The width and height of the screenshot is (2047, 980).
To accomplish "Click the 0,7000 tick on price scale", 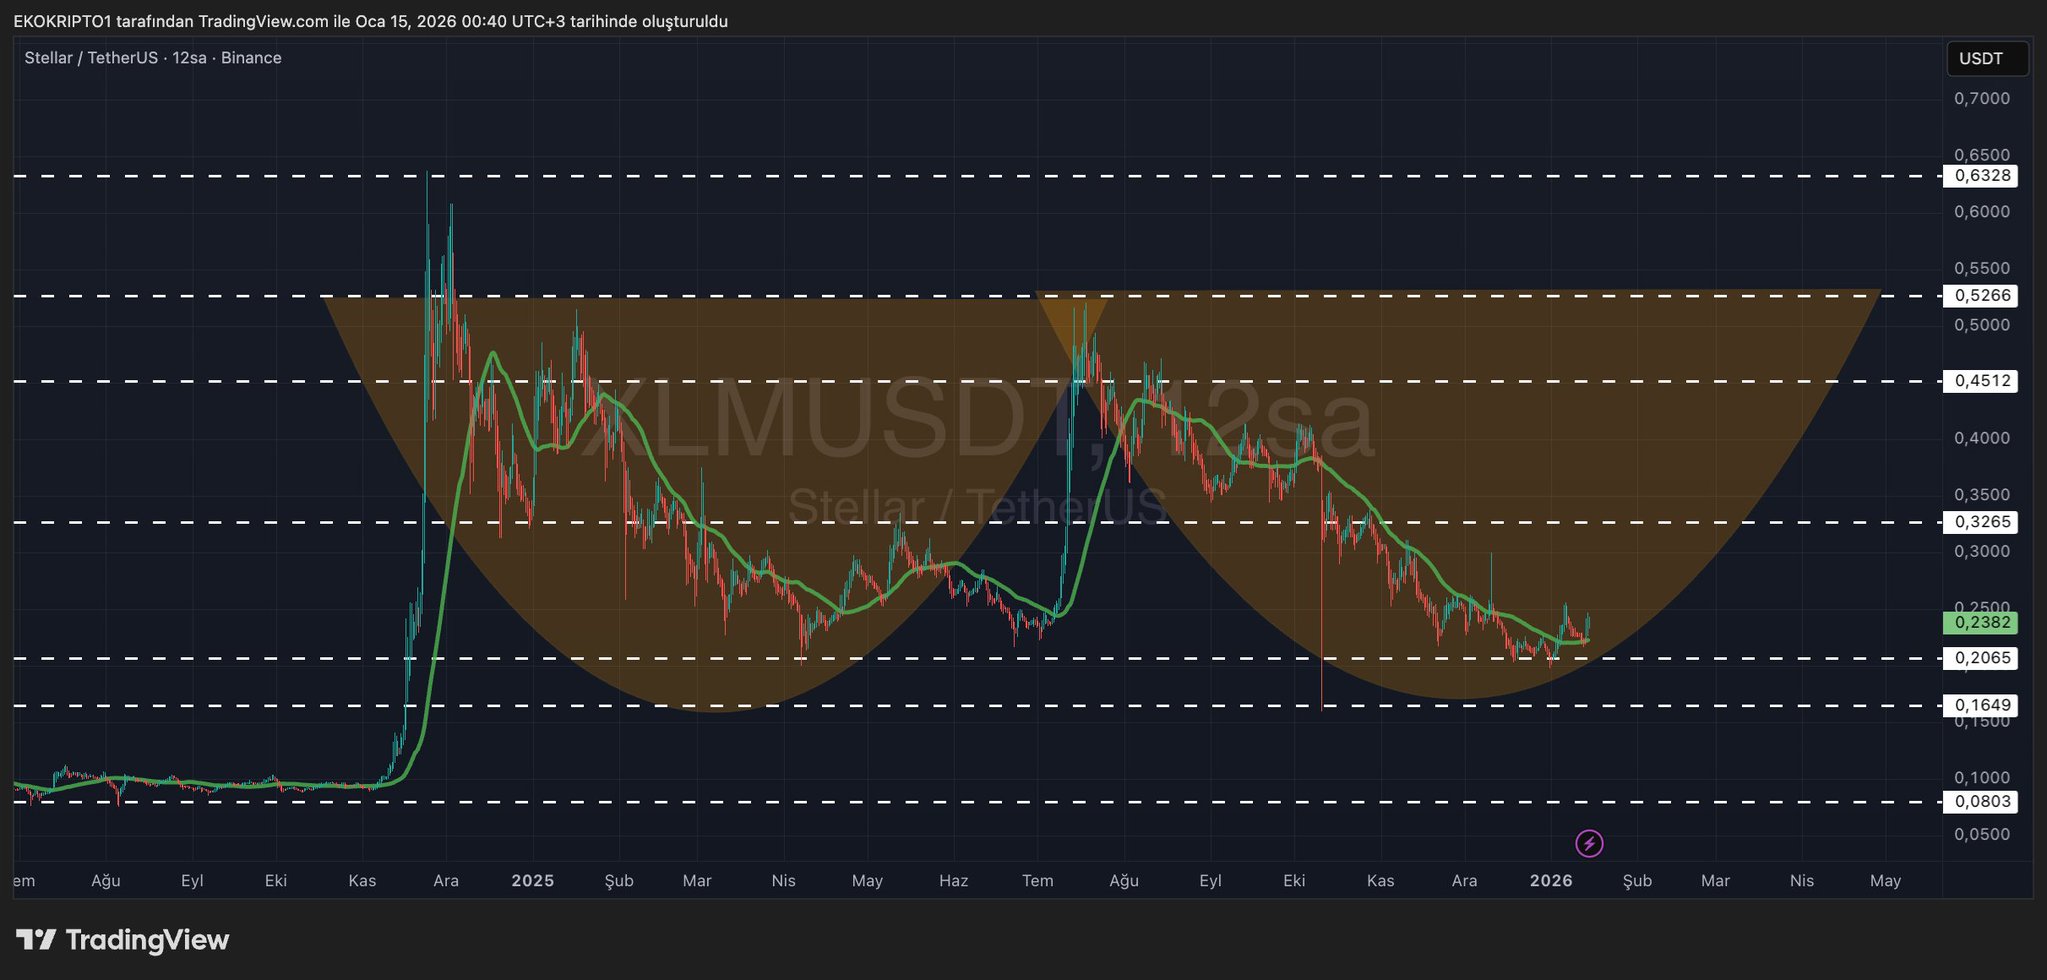I will (1981, 98).
